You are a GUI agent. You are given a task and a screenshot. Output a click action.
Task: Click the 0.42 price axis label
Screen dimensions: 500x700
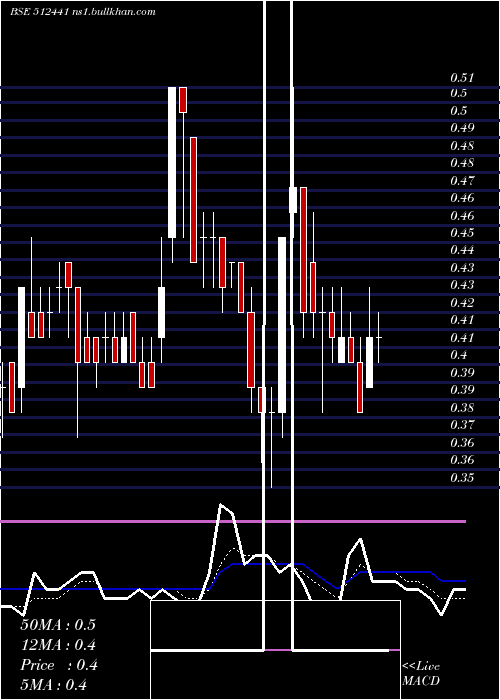pos(462,303)
